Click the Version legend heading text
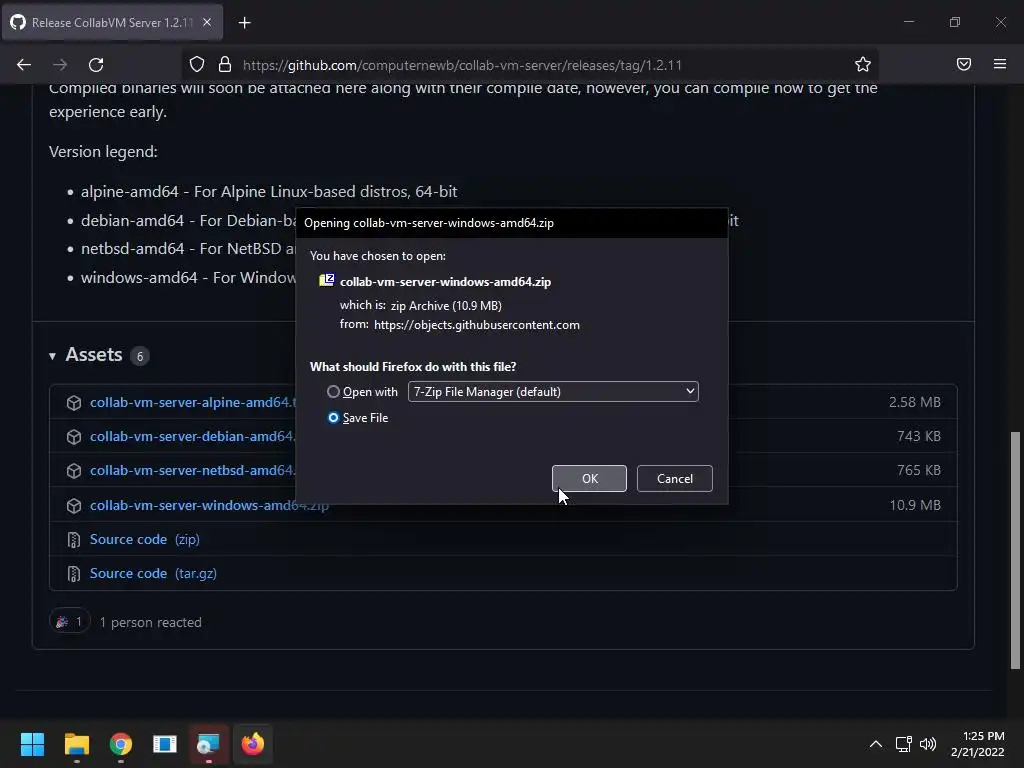The image size is (1024, 768). (x=103, y=152)
